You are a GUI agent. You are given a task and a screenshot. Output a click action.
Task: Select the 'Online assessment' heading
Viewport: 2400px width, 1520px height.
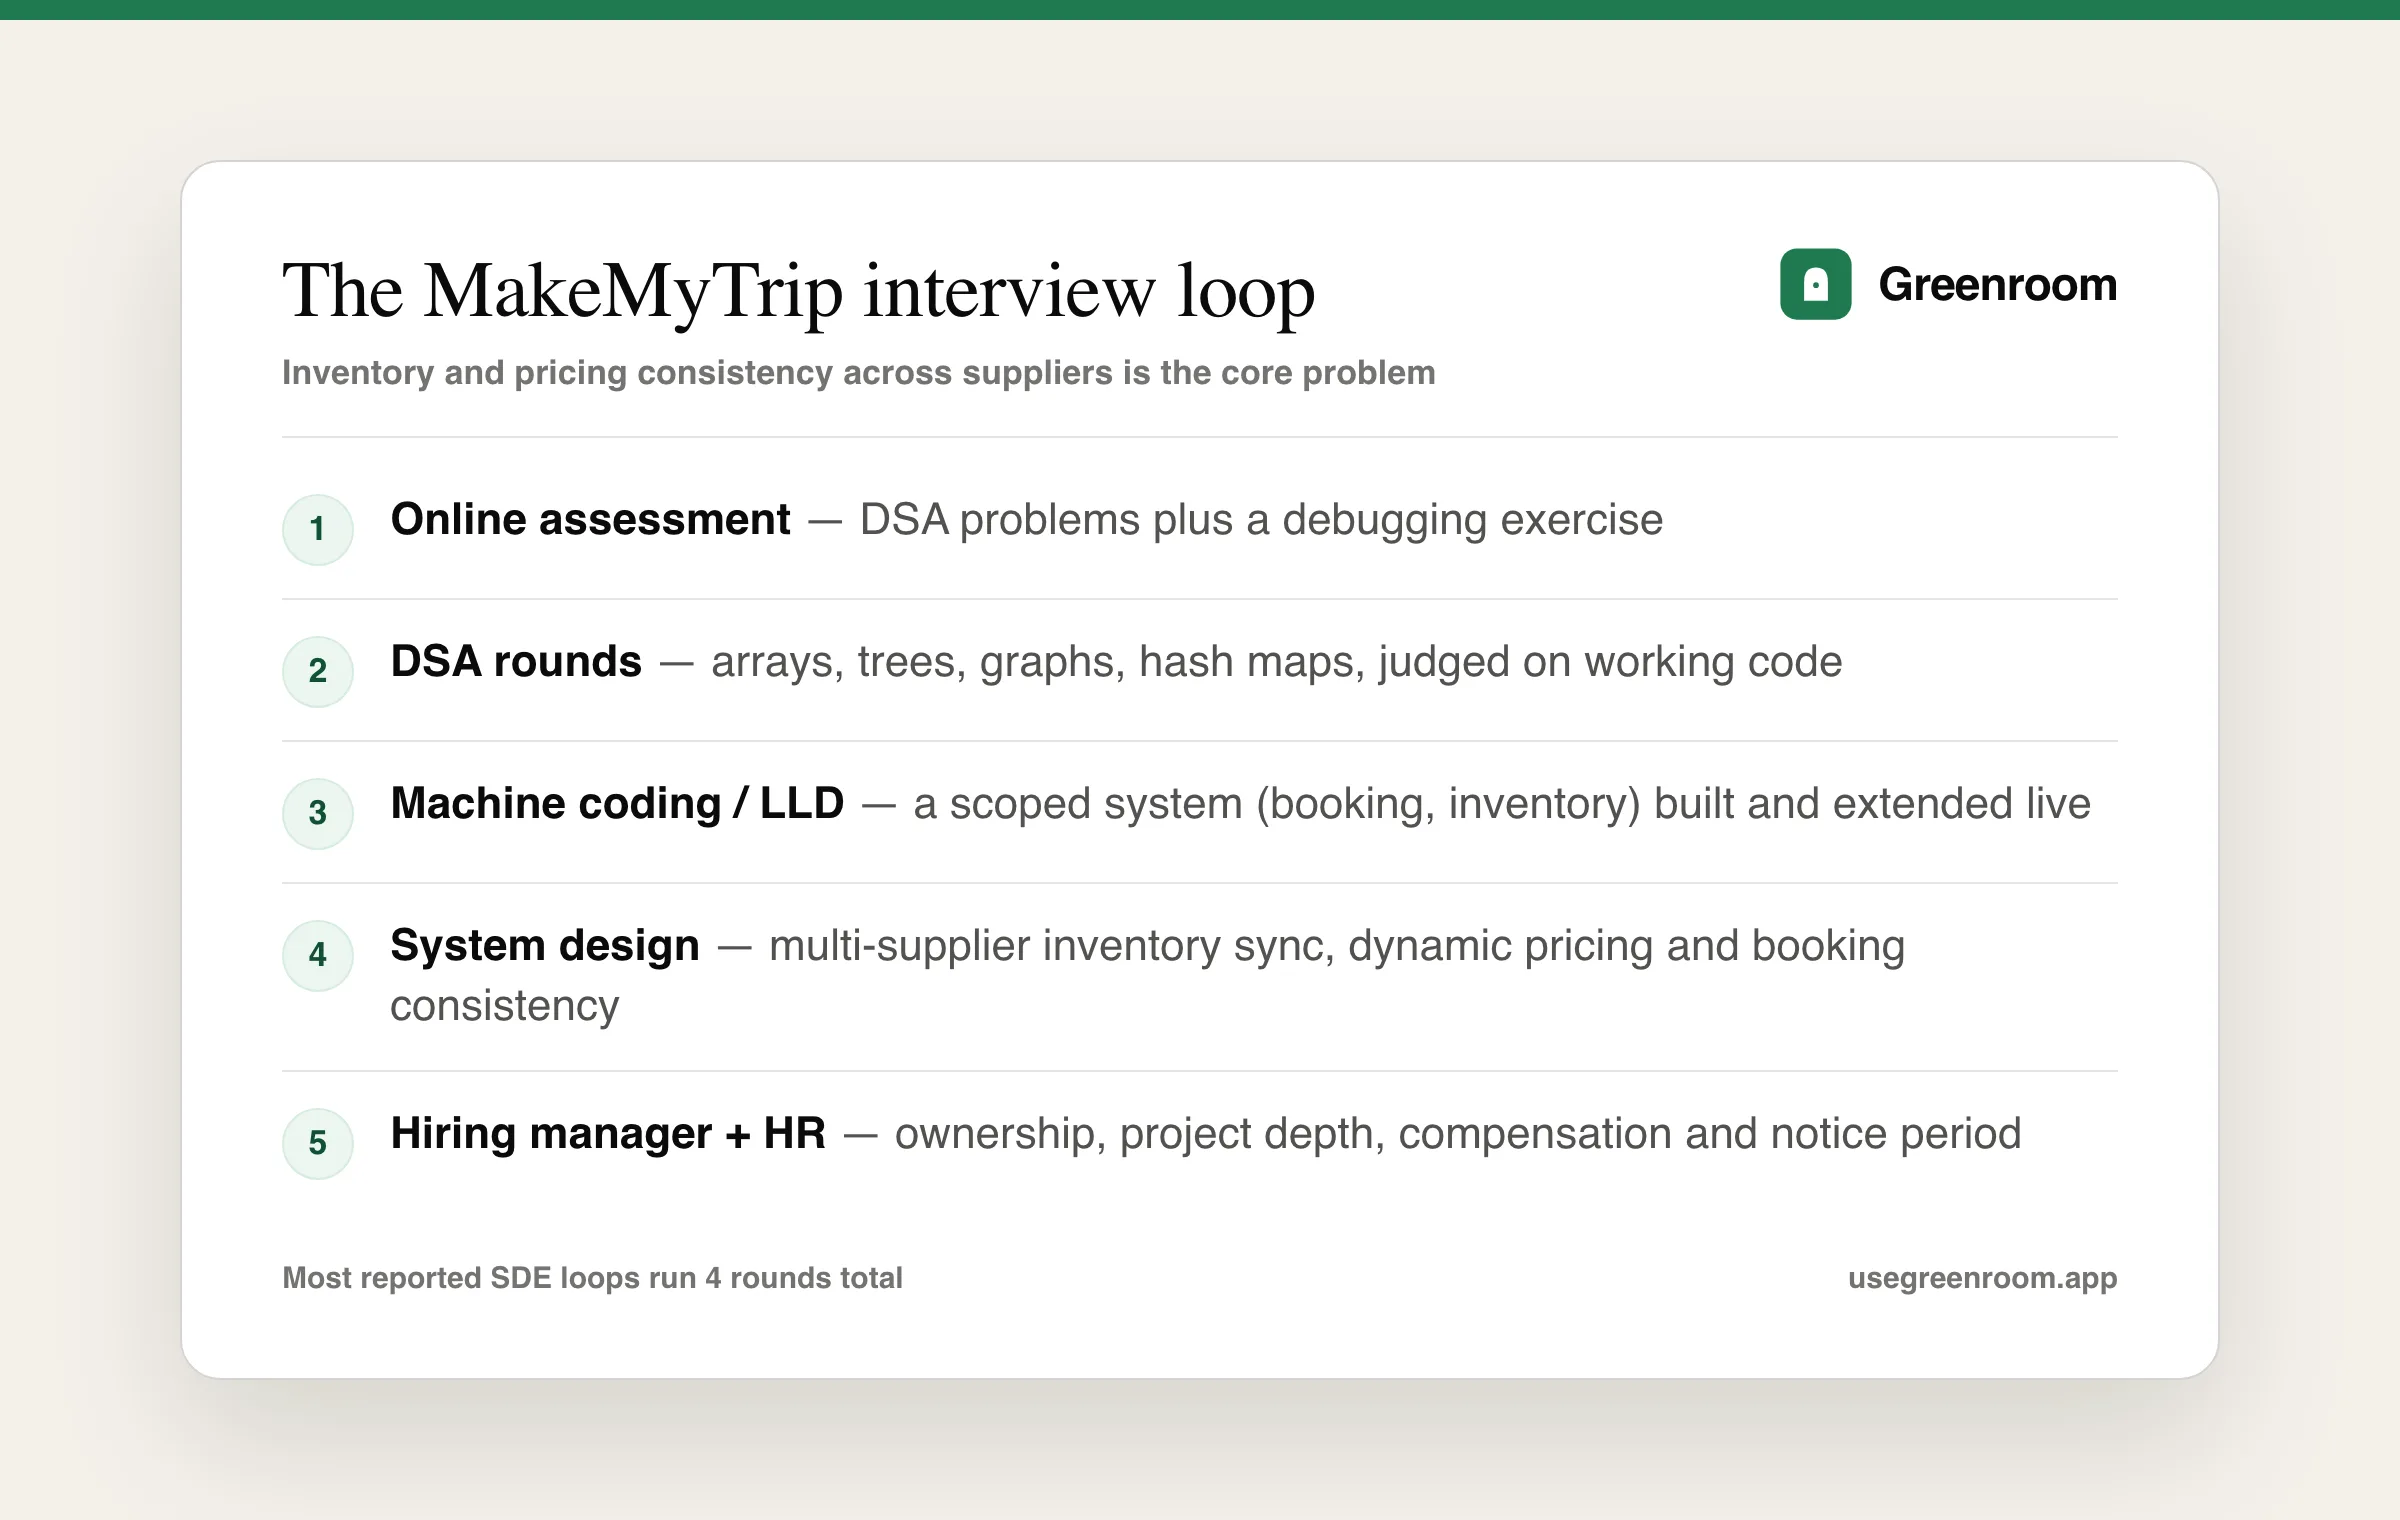click(590, 519)
